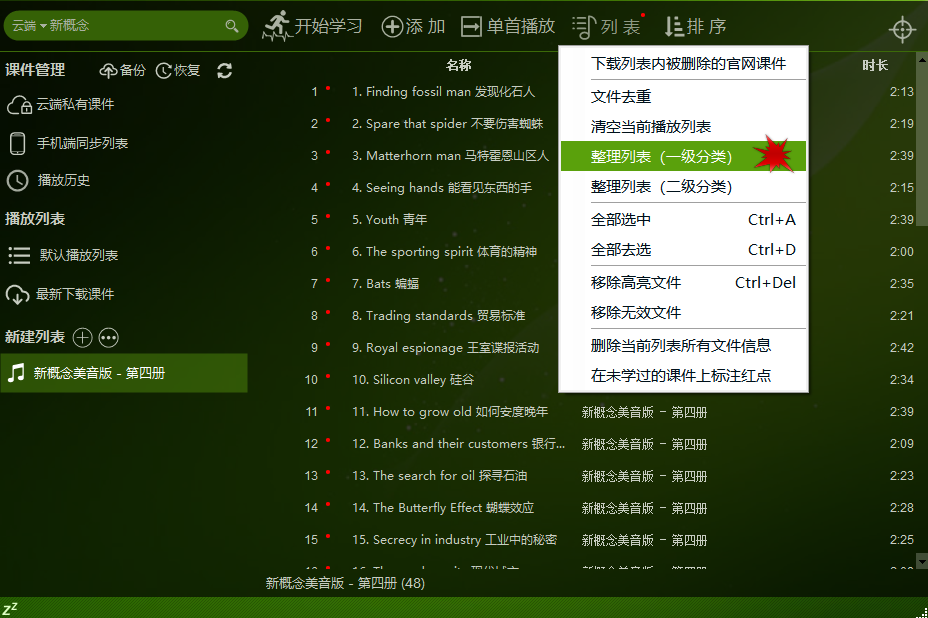Viewport: 928px width, 618px height.
Task: Click 备份 cloud backup button
Action: (122, 70)
